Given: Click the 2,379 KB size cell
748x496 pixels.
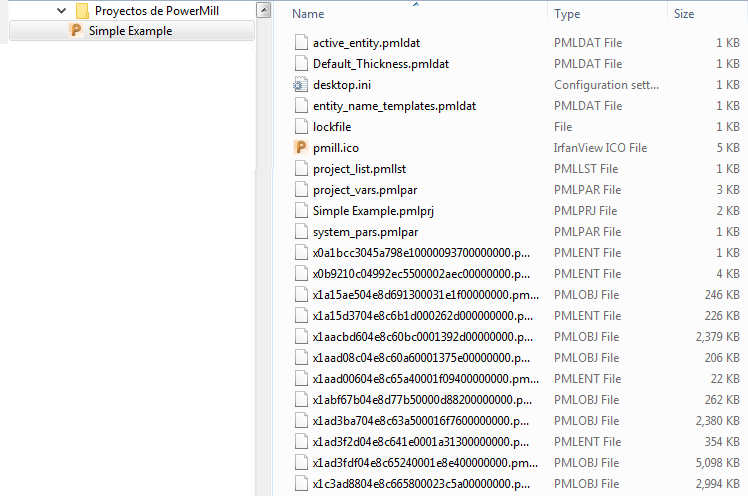Looking at the screenshot, I should click(x=717, y=337).
